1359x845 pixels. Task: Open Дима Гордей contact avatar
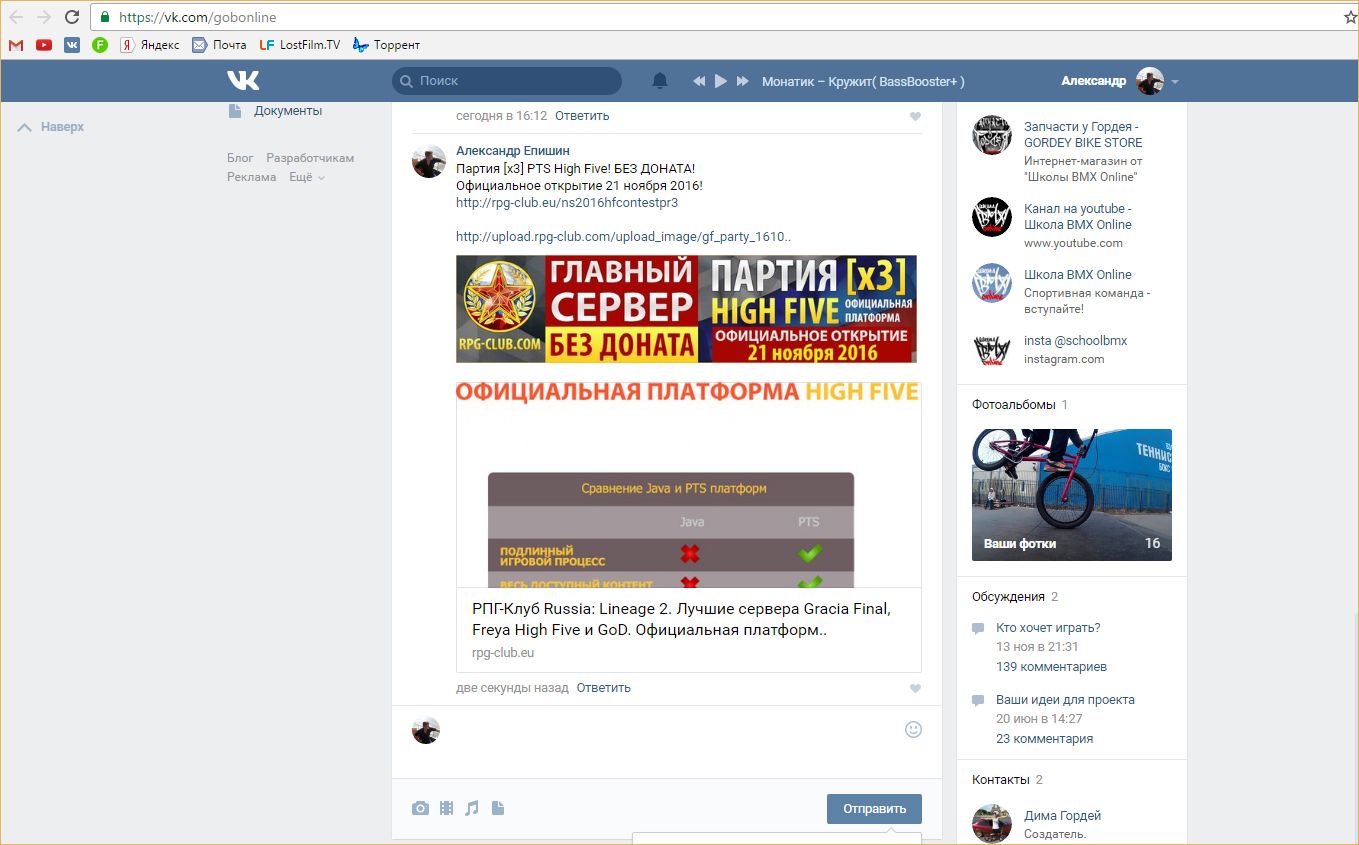point(992,824)
